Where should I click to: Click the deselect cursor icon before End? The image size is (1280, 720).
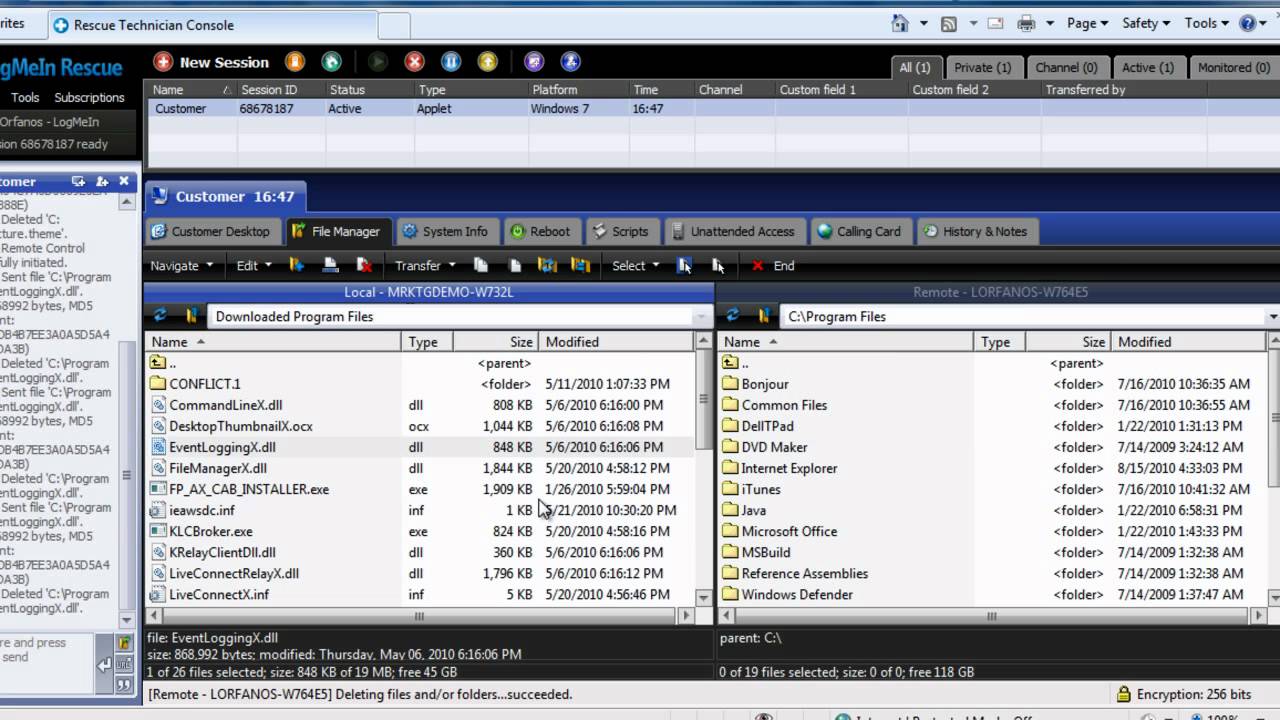pyautogui.click(x=718, y=265)
